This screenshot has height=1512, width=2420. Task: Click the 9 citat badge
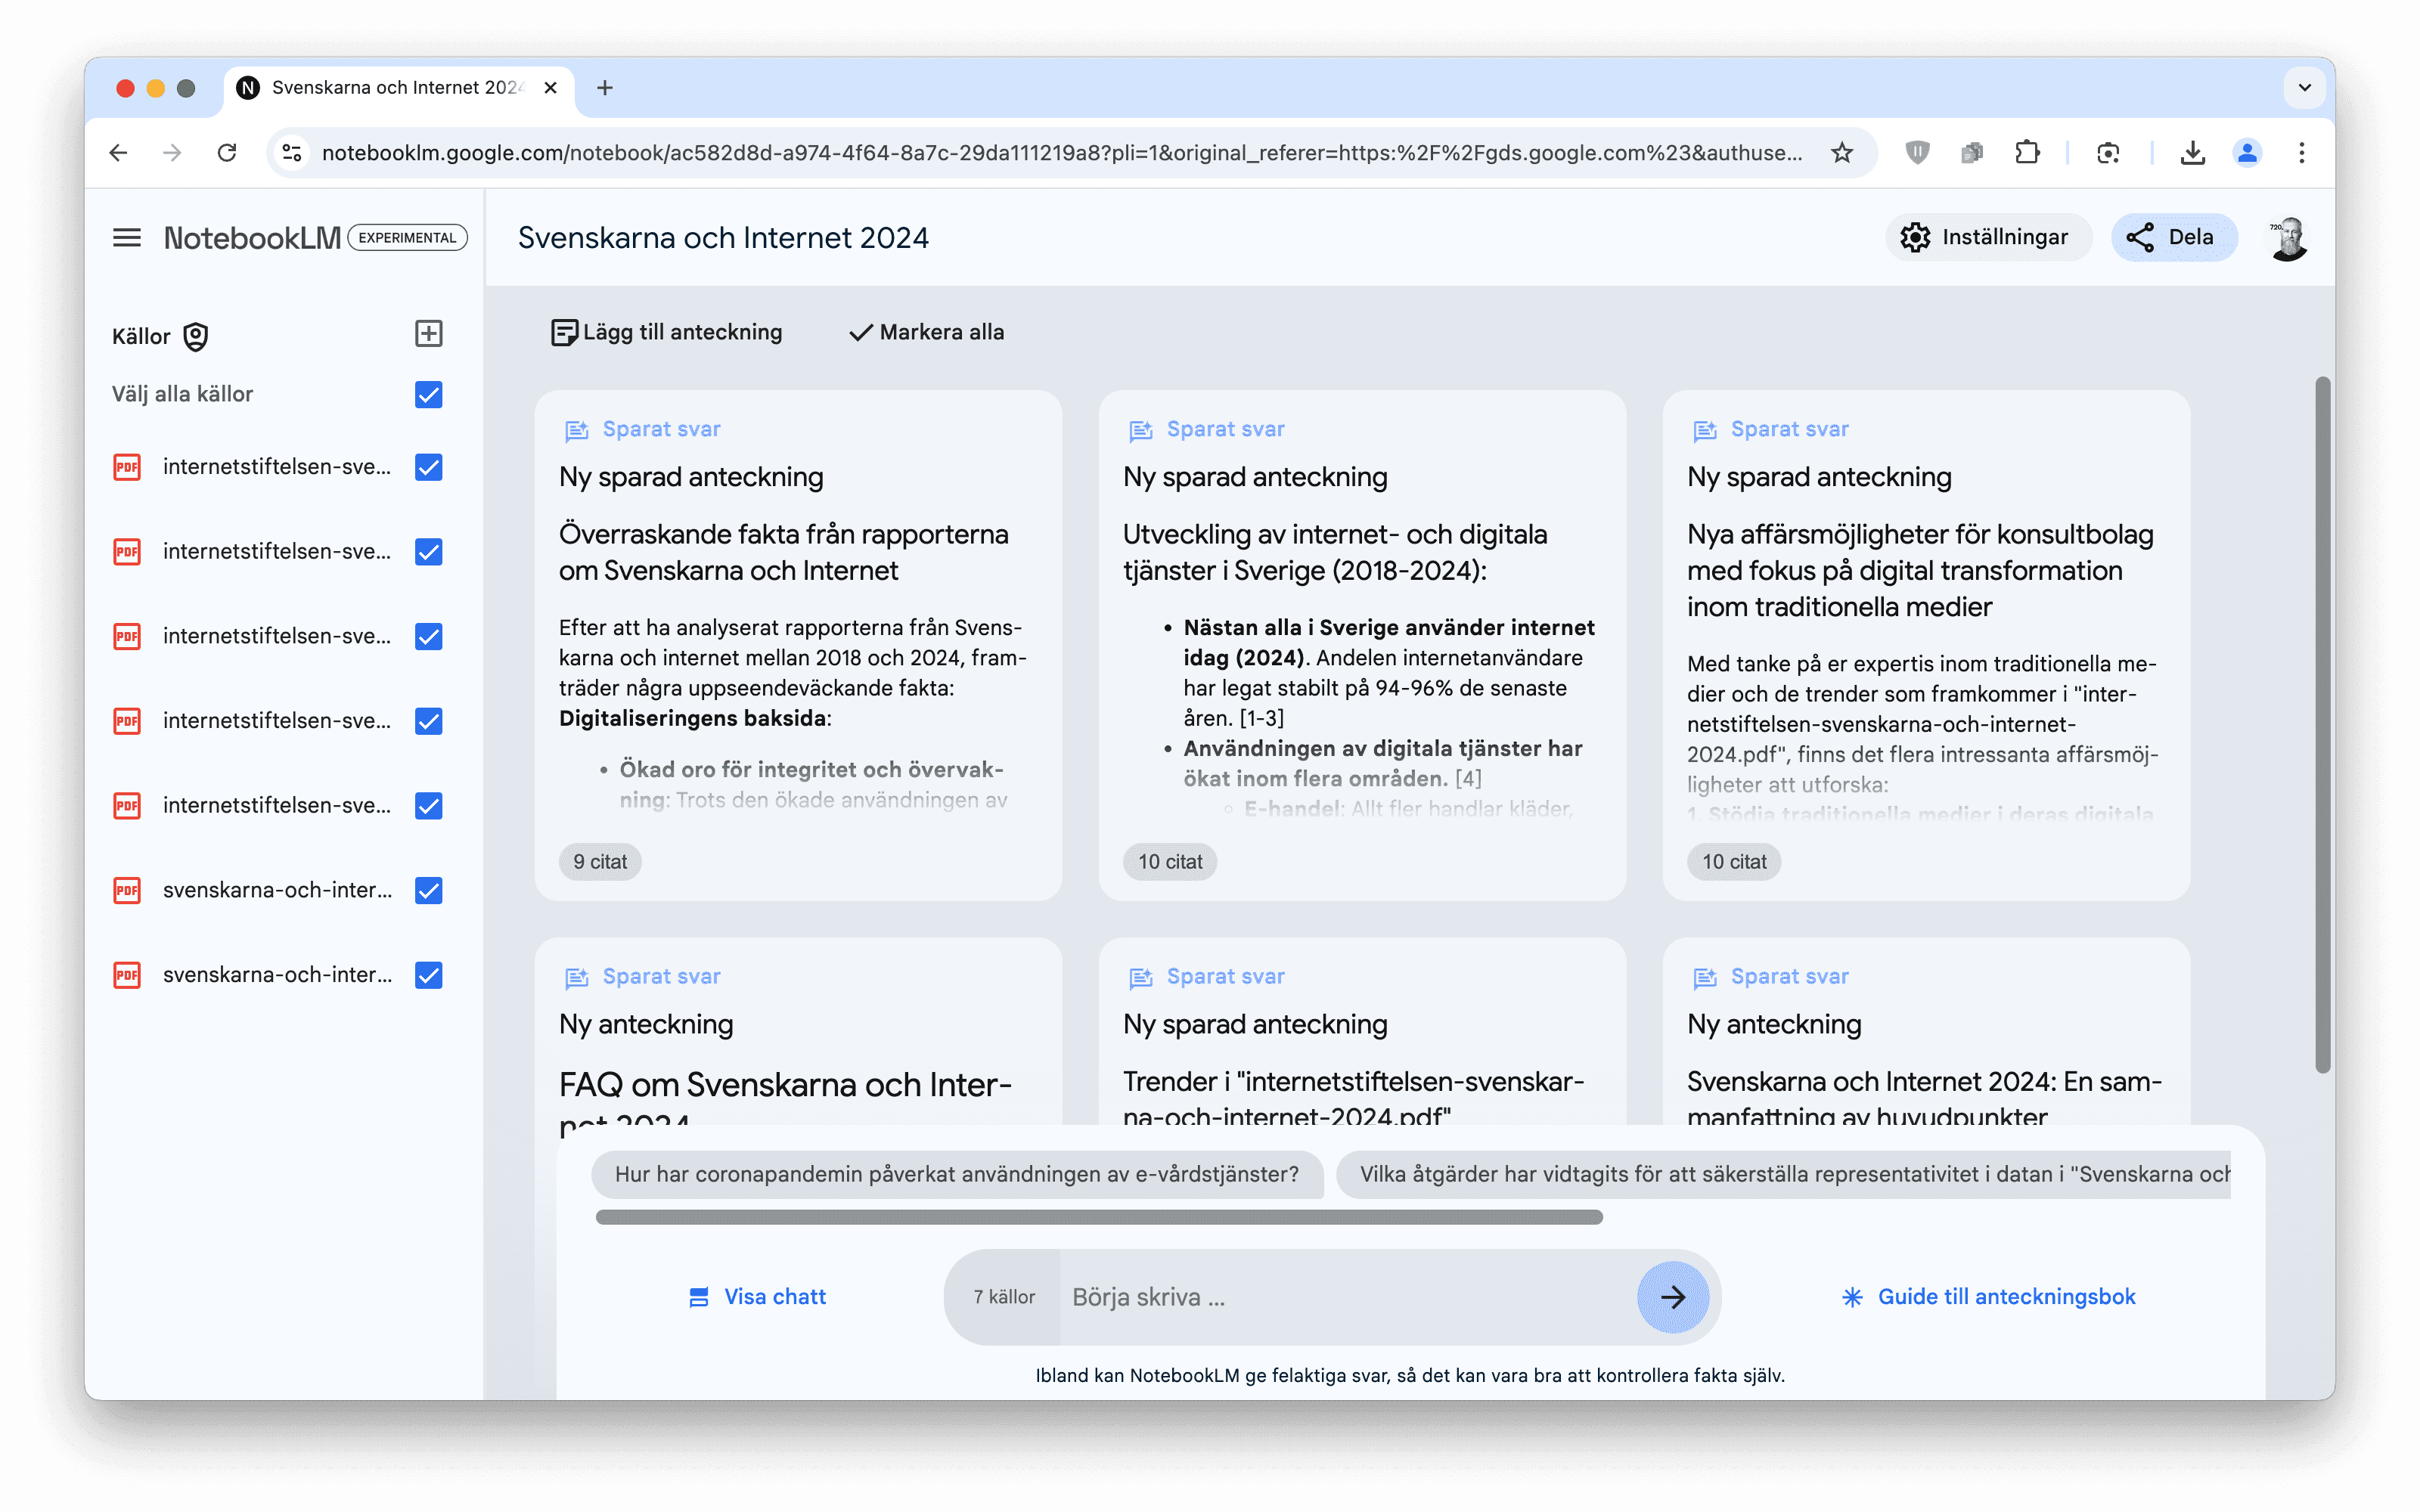click(600, 862)
